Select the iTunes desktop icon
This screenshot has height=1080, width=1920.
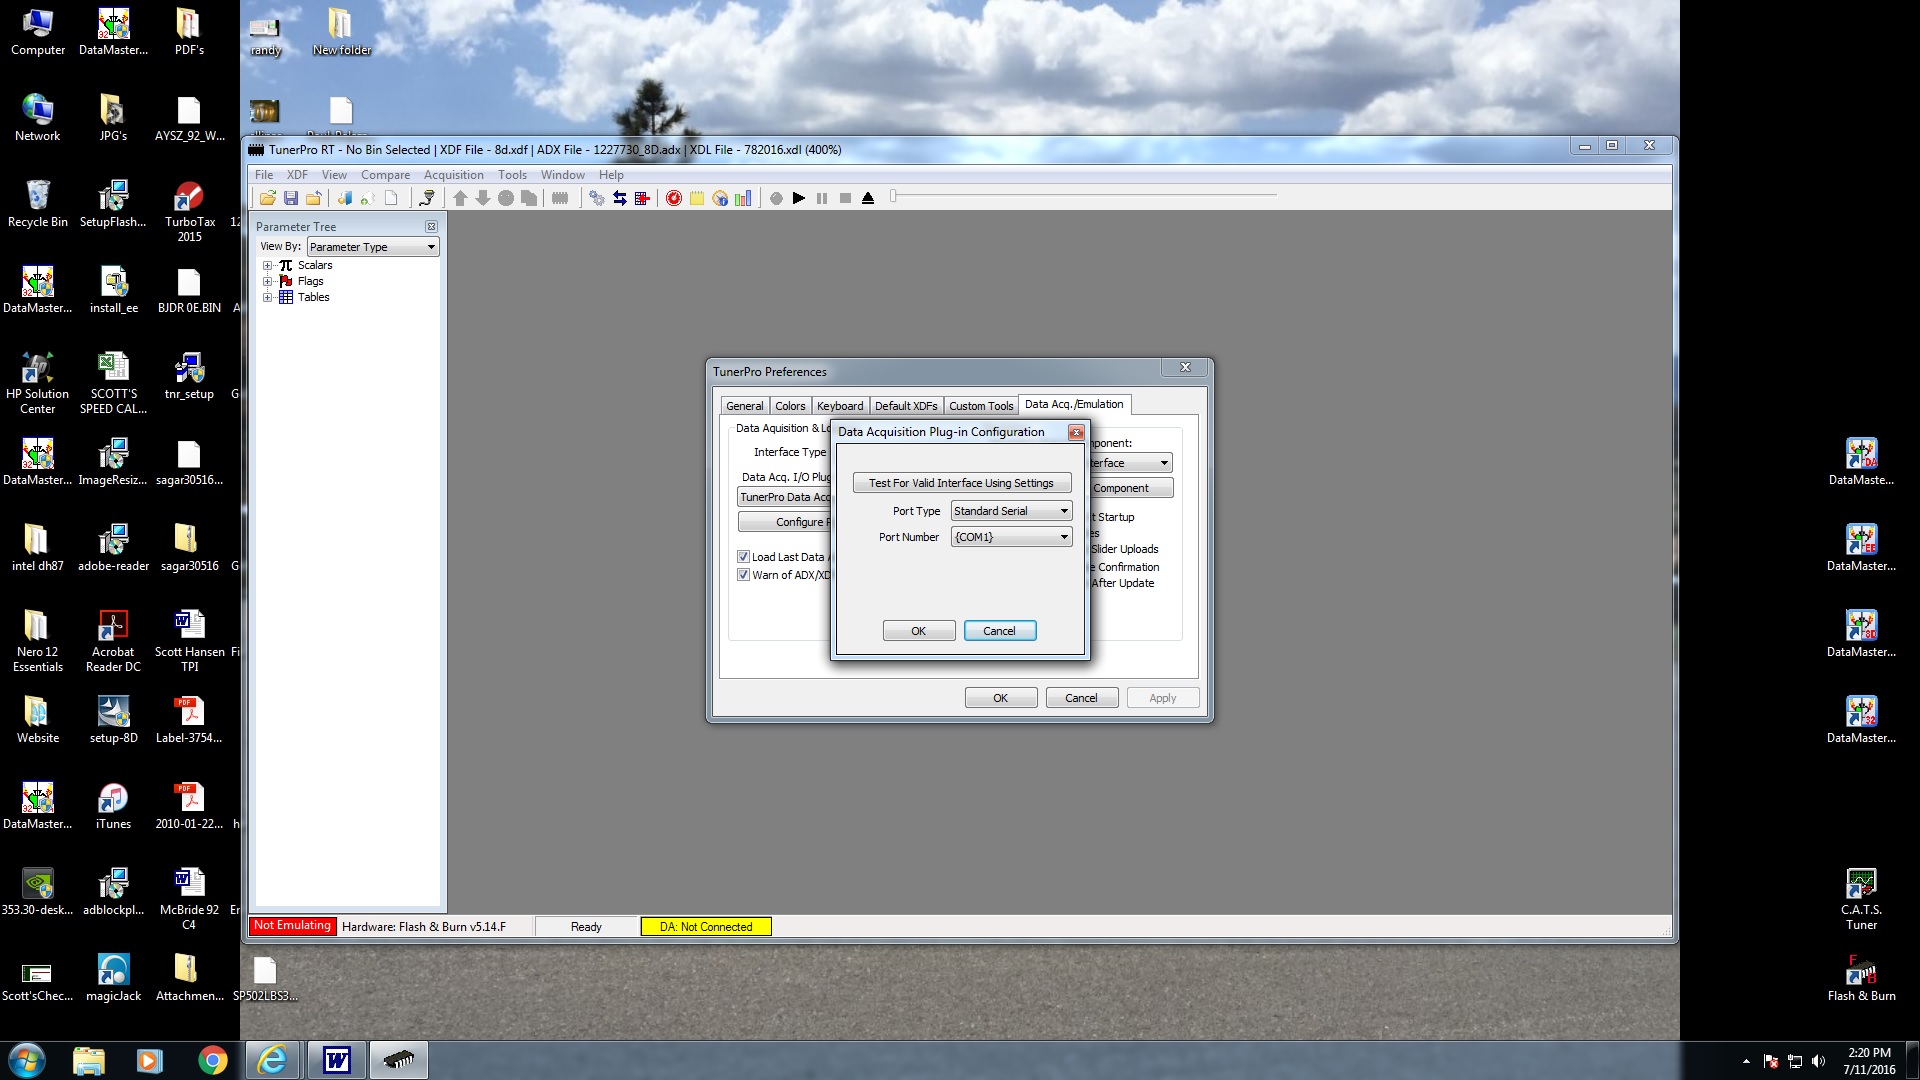(113, 806)
